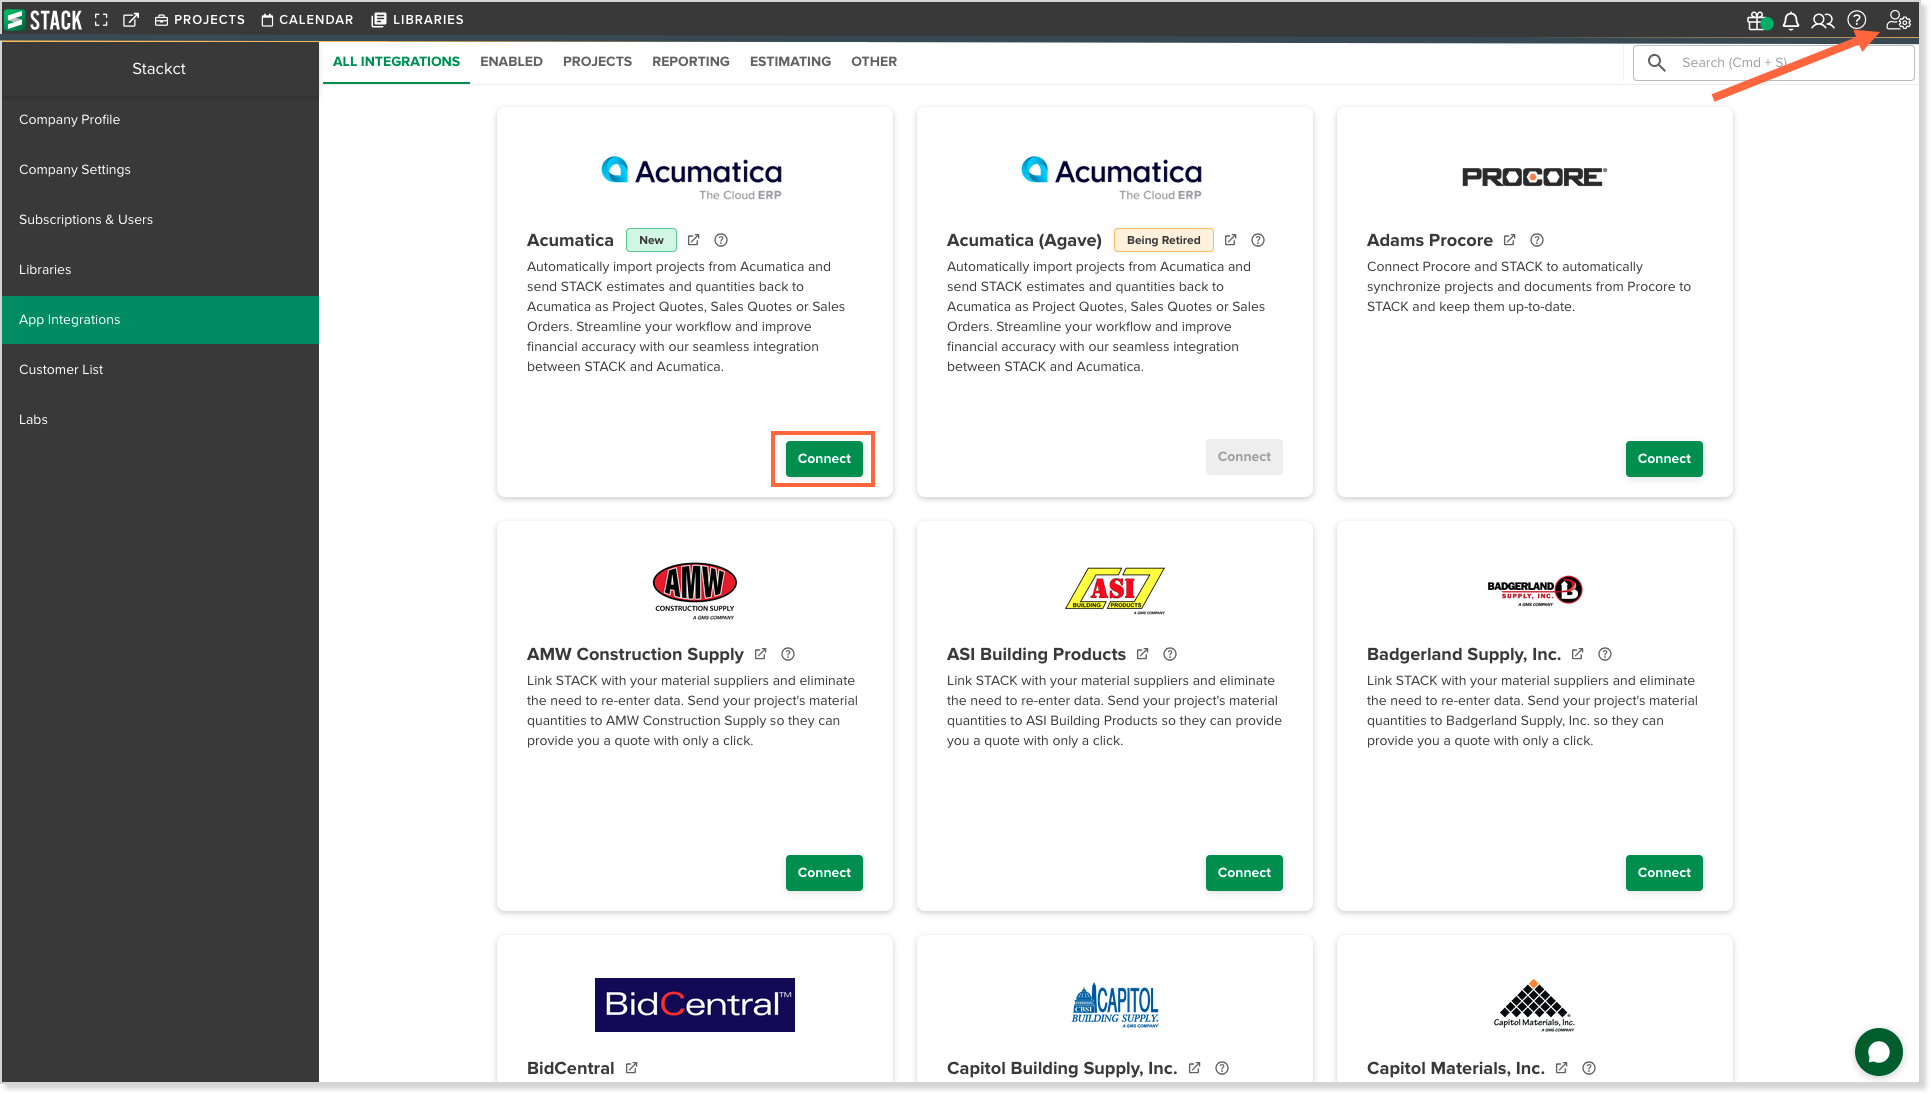The width and height of the screenshot is (1931, 1094).
Task: Open Adams Procore help icon
Action: 1537,240
